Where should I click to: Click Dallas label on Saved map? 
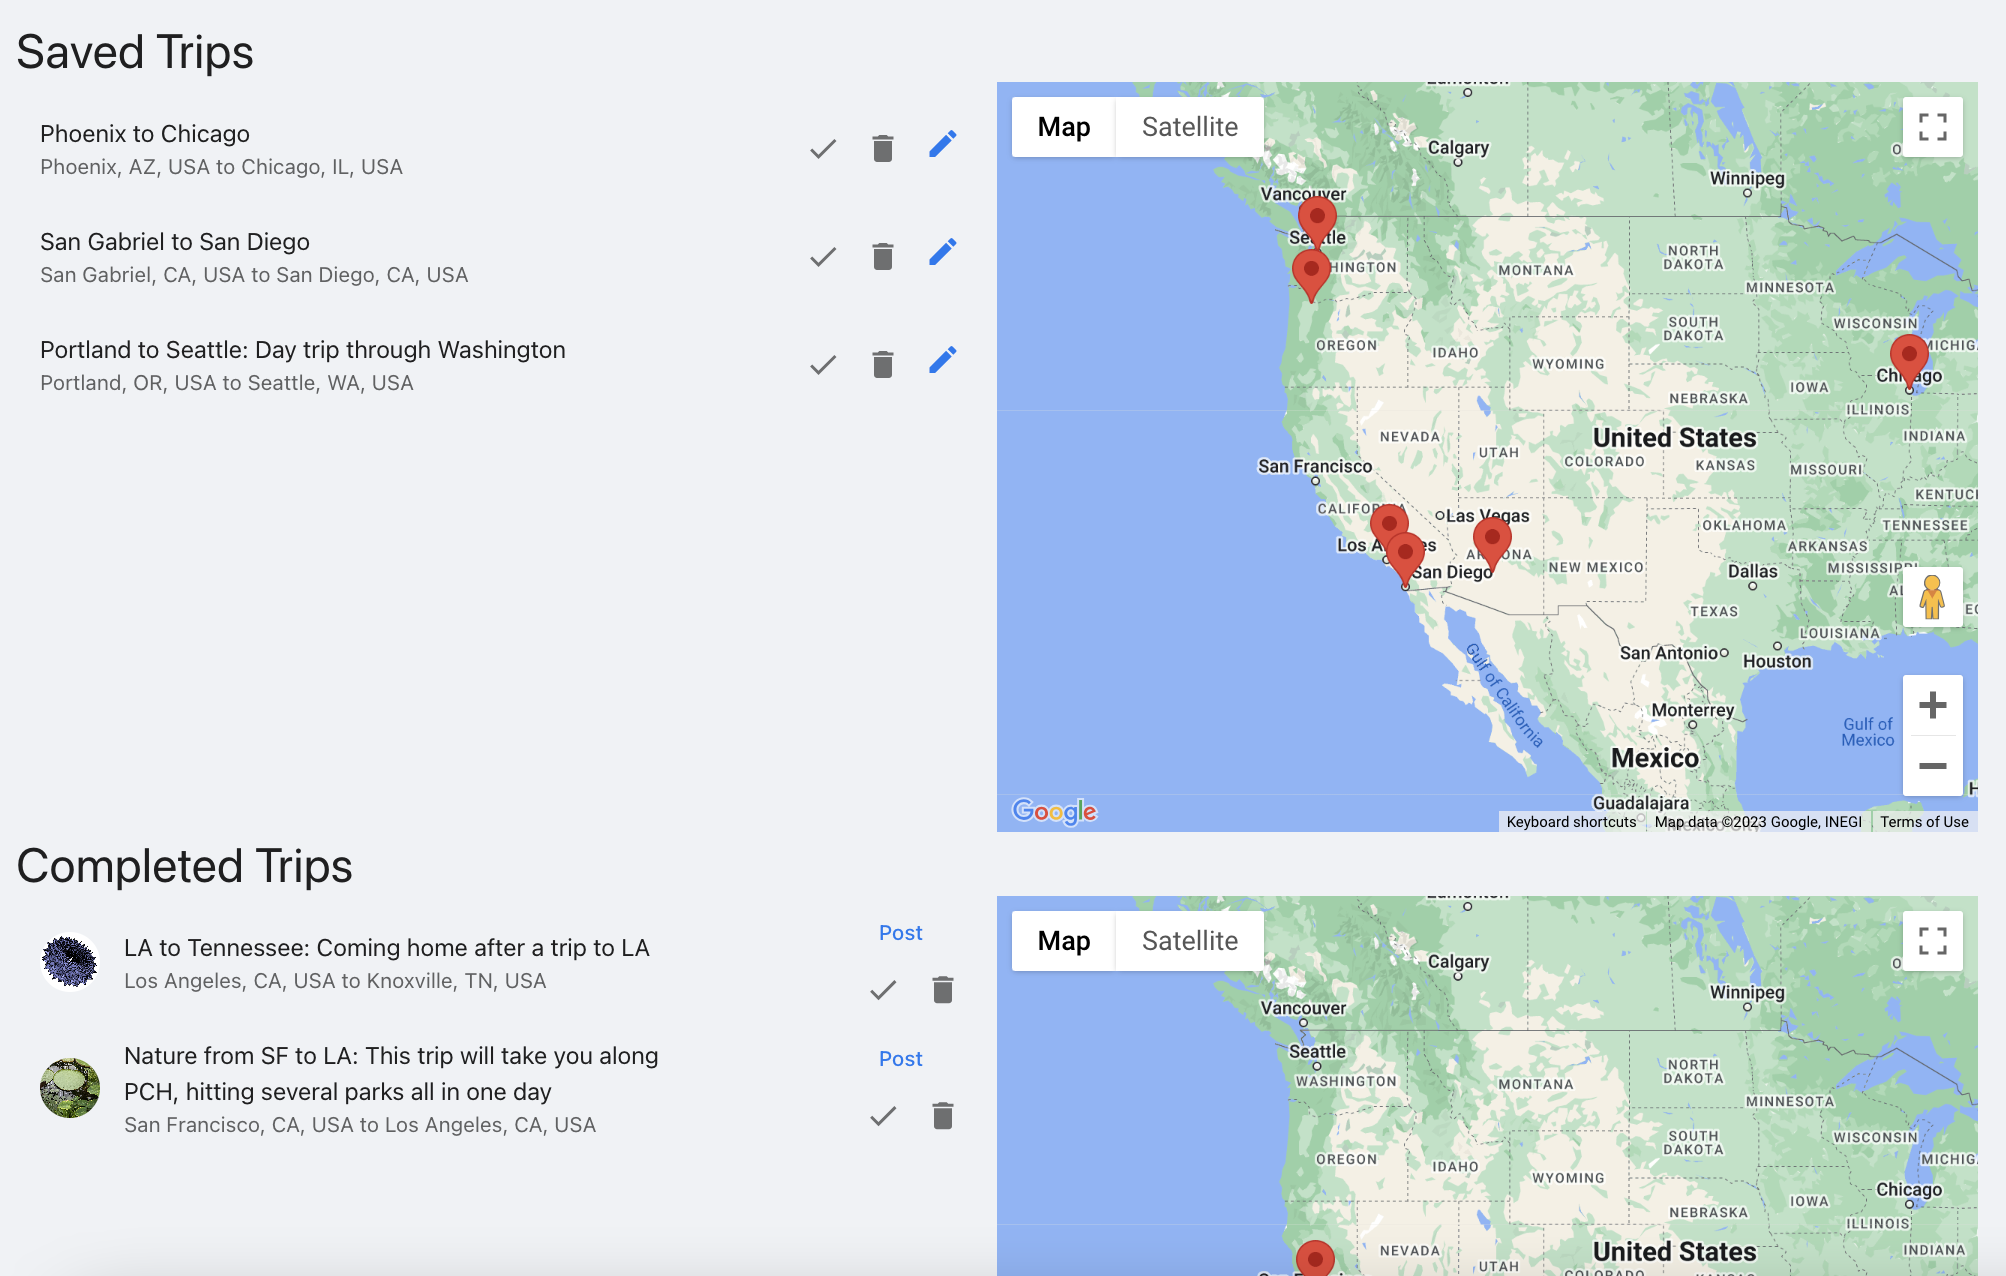[x=1753, y=571]
